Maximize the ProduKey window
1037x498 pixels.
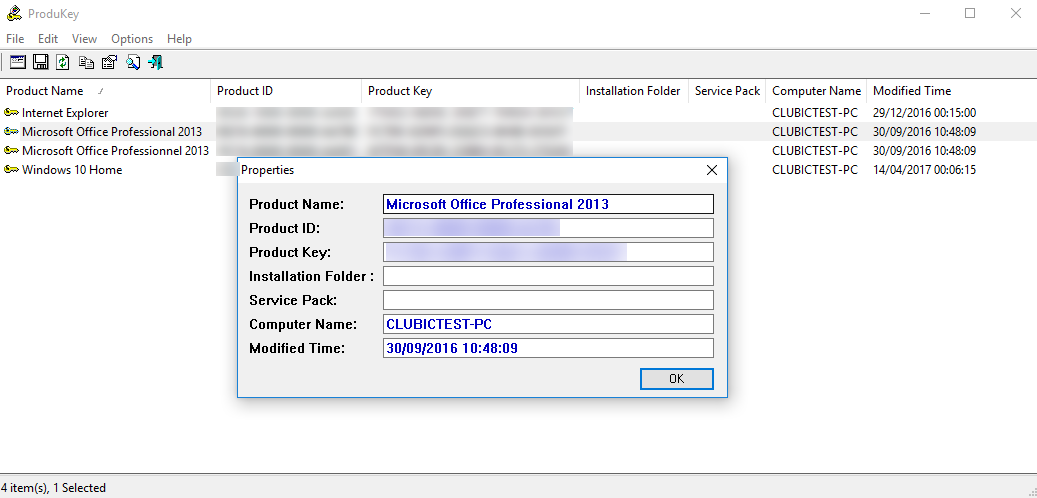pyautogui.click(x=970, y=13)
